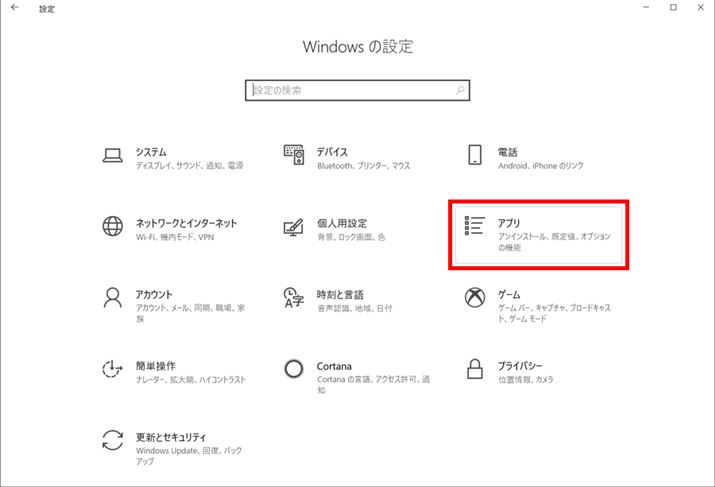Click the Cortana の言語 description text
This screenshot has width=715, height=487.
tap(373, 384)
